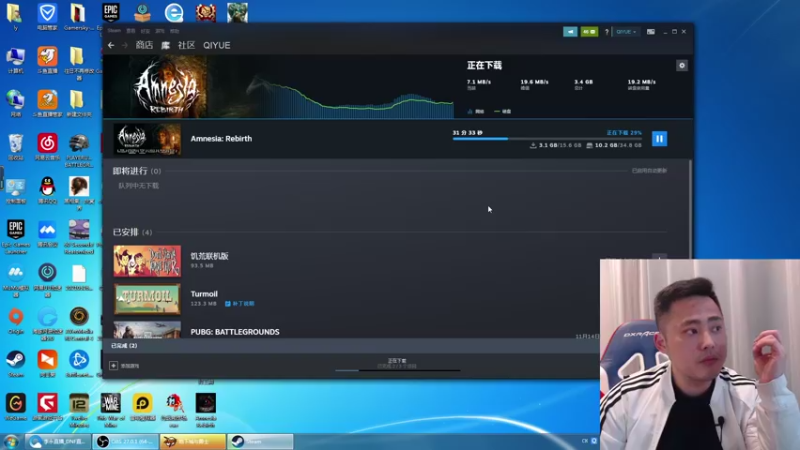The width and height of the screenshot is (800, 450).
Task: Select the Amnesia: Rebirth download title
Action: click(221, 139)
